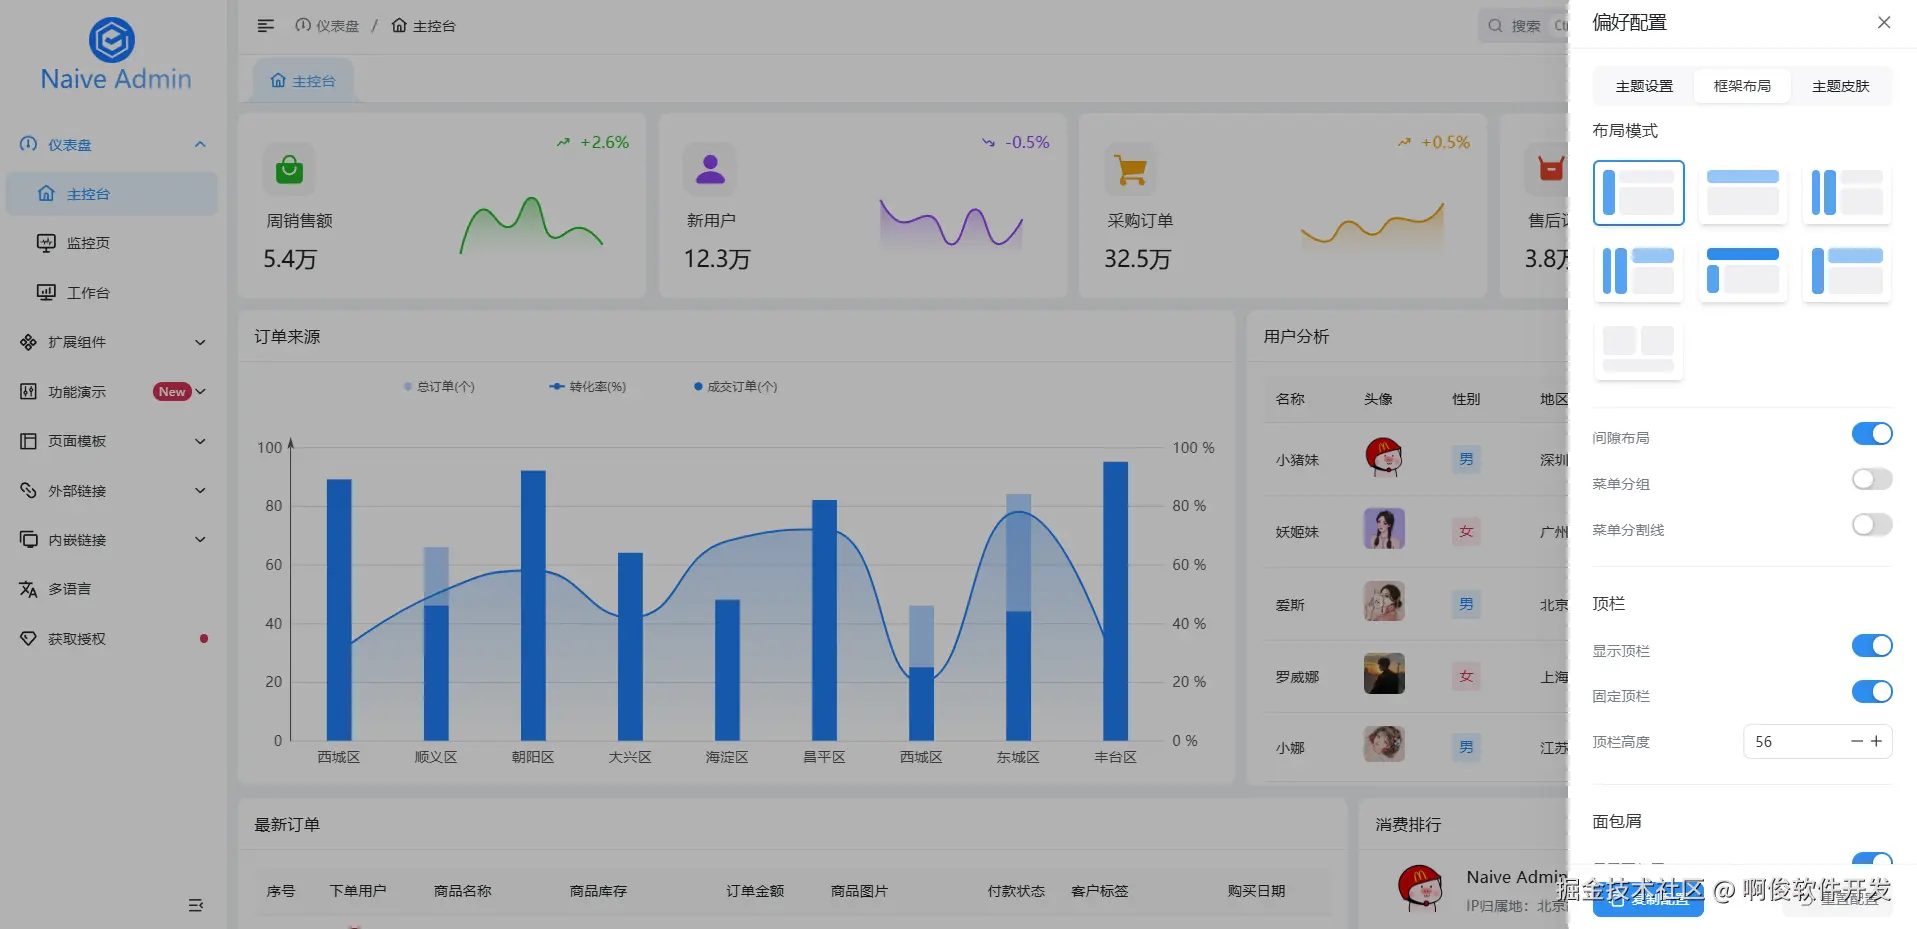1917x929 pixels.
Task: Open 多语言 language icon in sidebar
Action: pyautogui.click(x=28, y=589)
